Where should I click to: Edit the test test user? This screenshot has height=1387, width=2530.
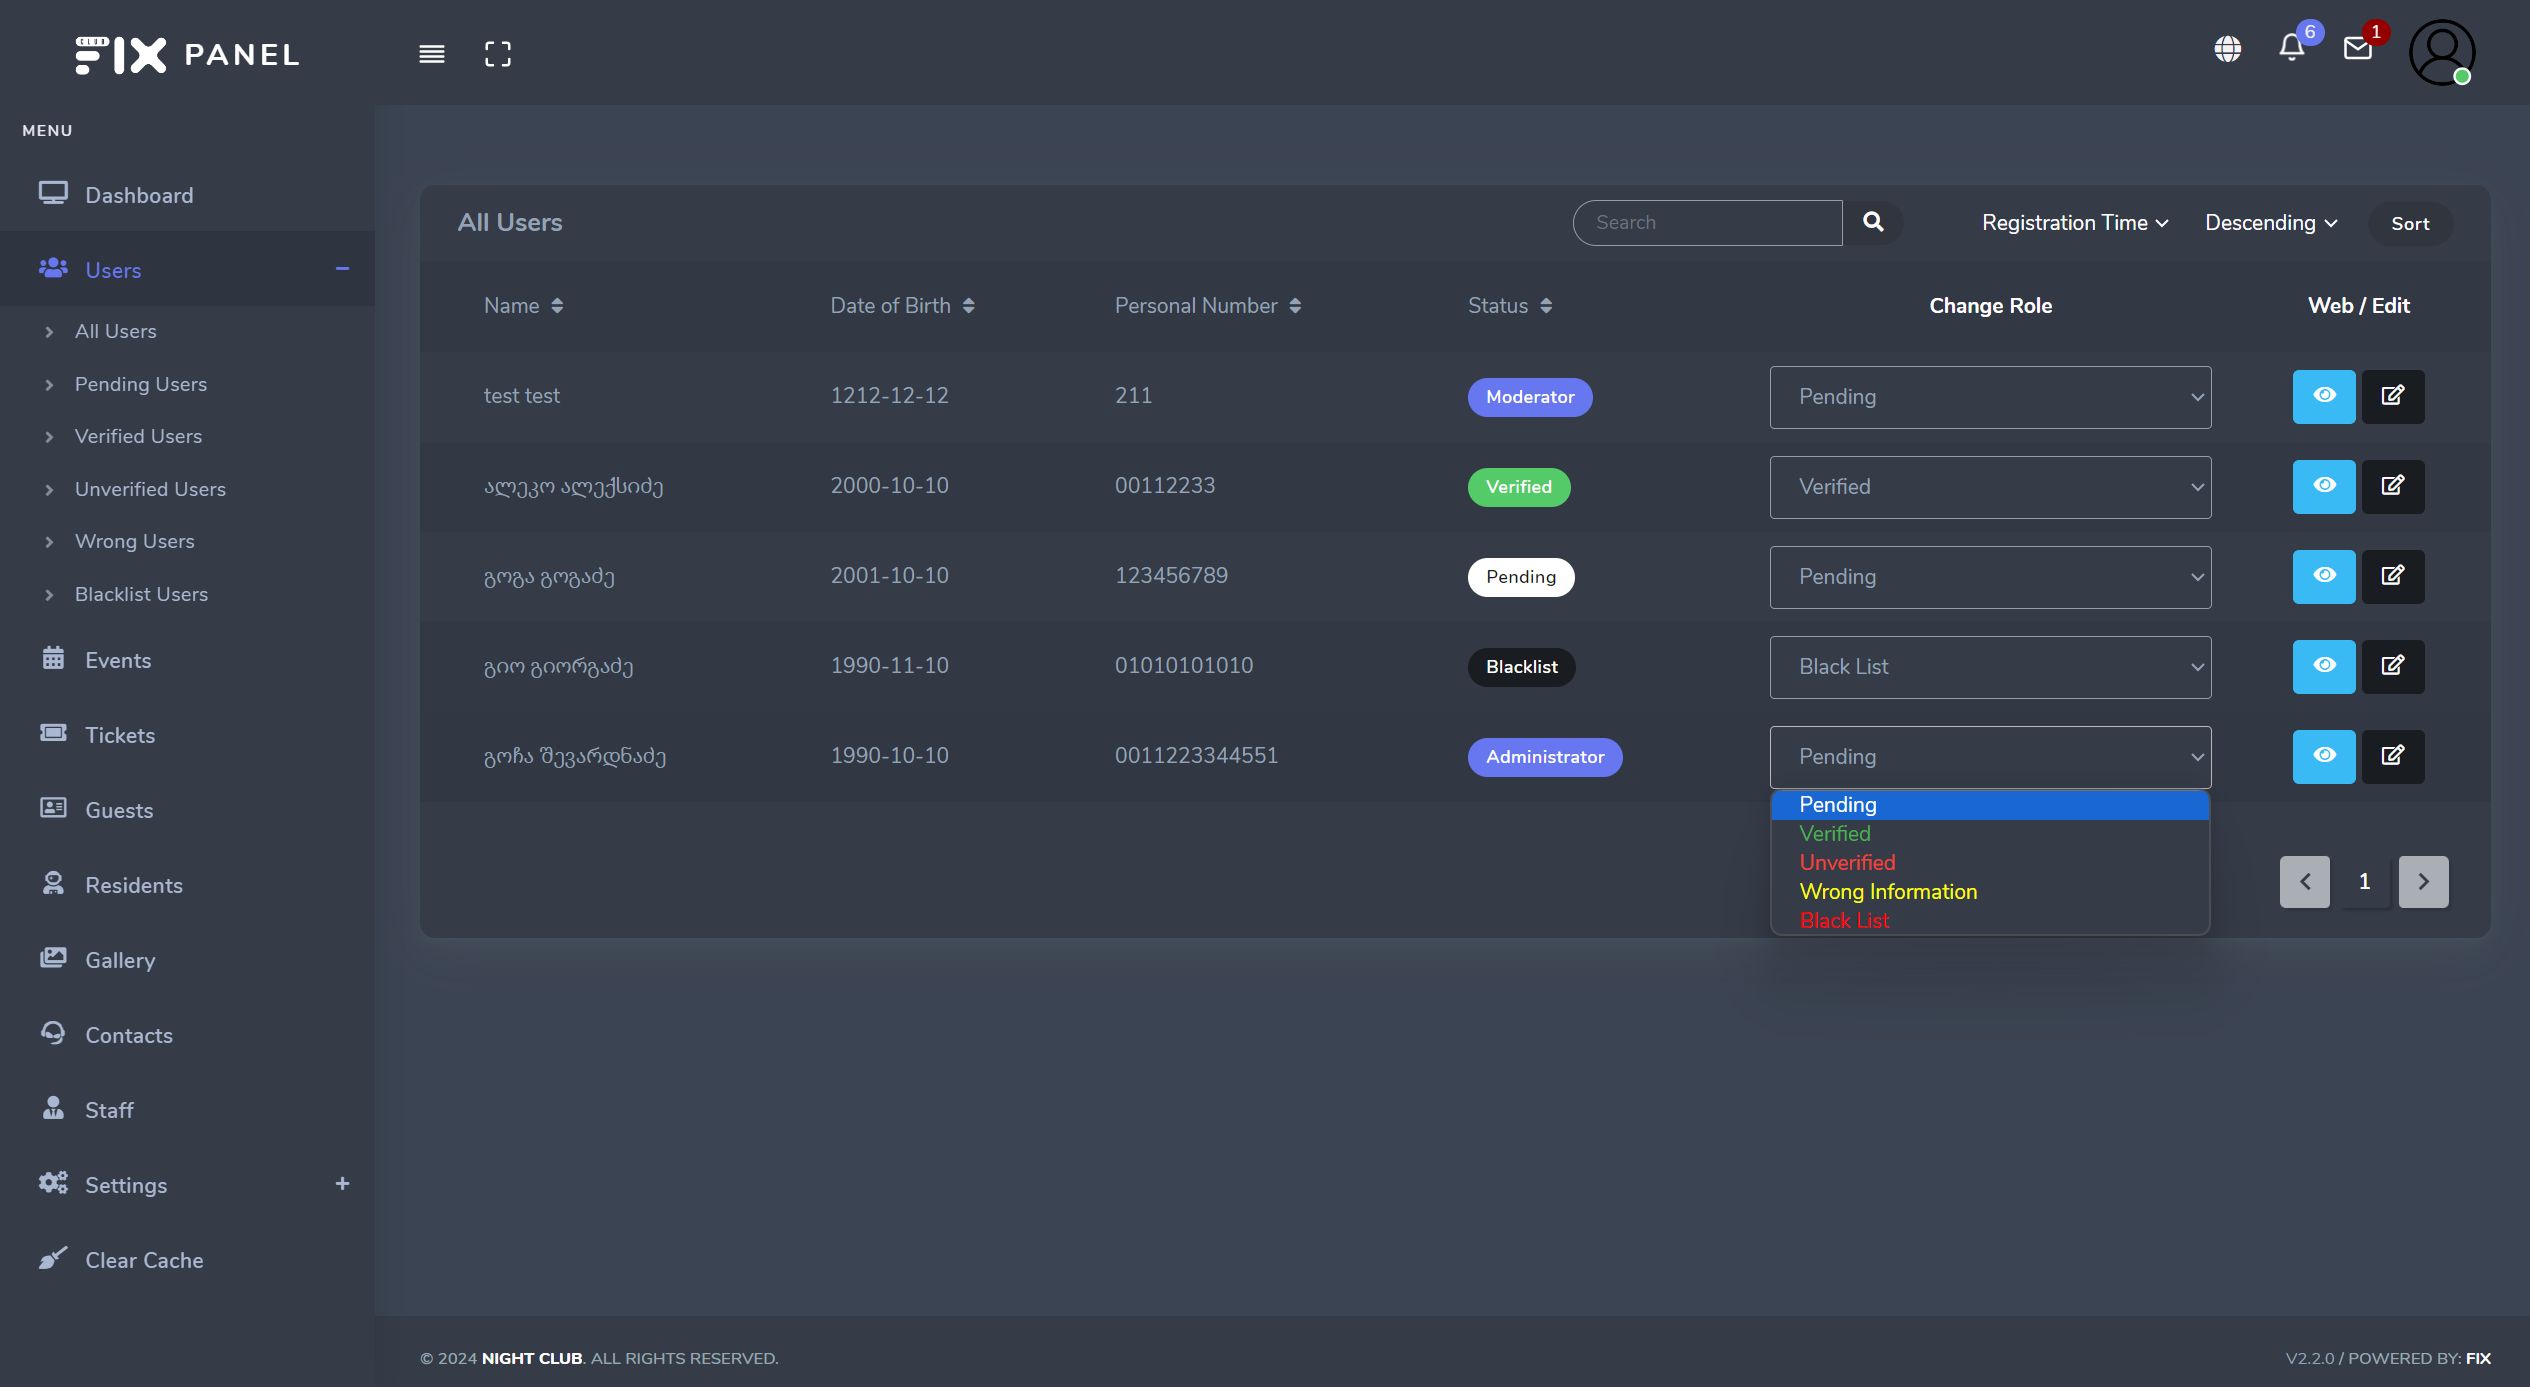(2392, 396)
